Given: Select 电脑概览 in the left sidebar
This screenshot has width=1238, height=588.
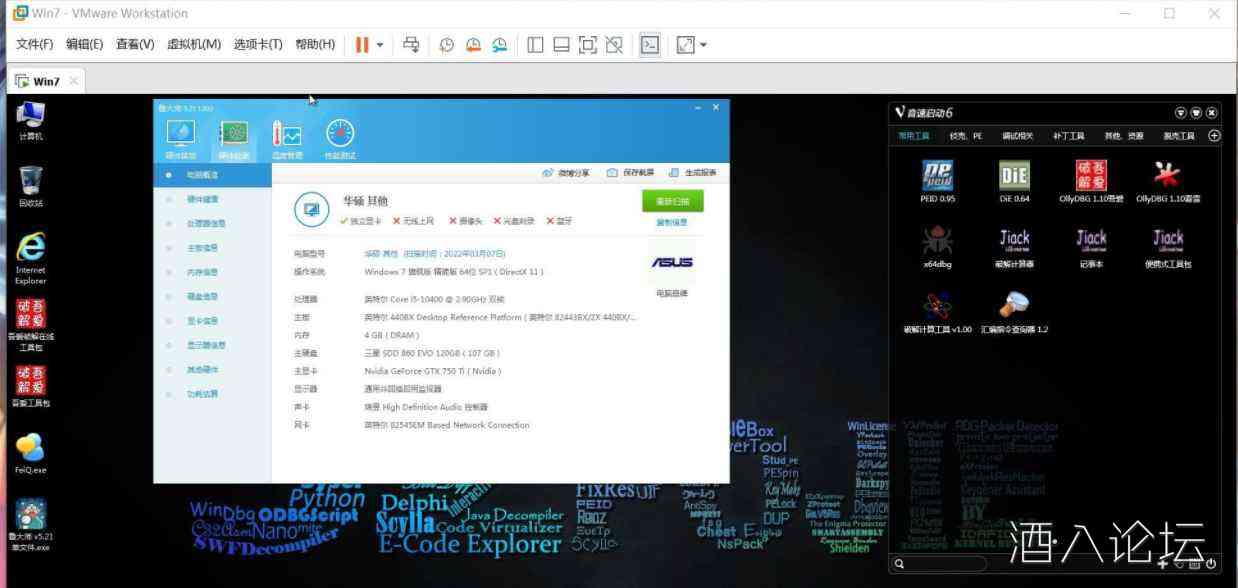Looking at the screenshot, I should pyautogui.click(x=212, y=175).
